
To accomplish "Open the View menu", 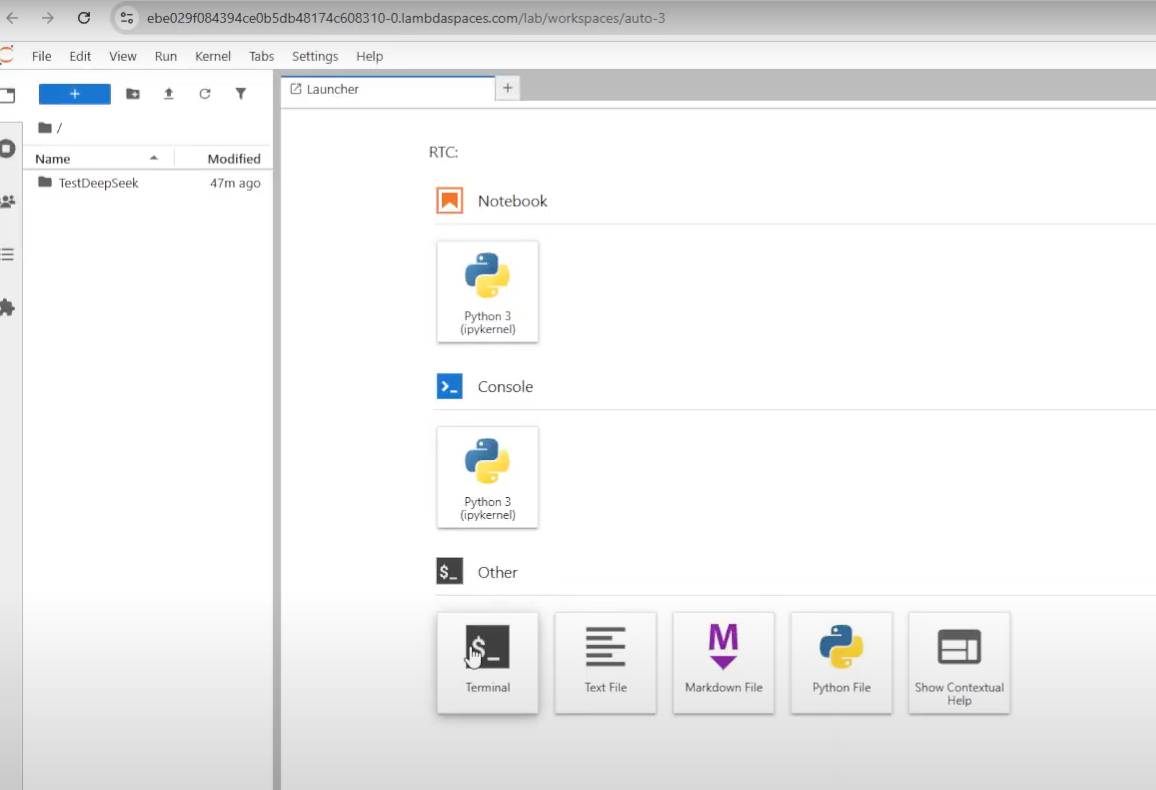I will pos(122,56).
